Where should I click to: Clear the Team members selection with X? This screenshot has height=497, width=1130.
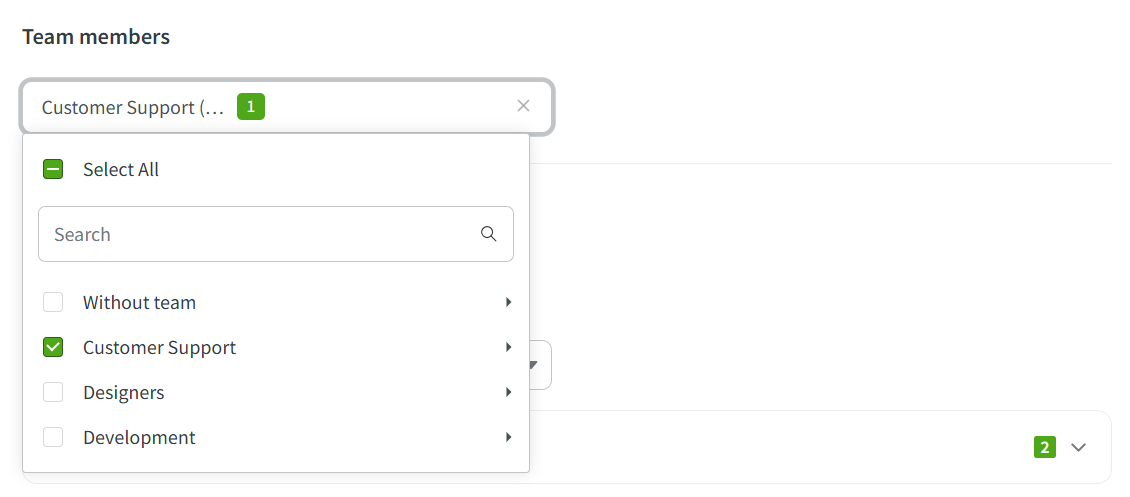pos(523,106)
